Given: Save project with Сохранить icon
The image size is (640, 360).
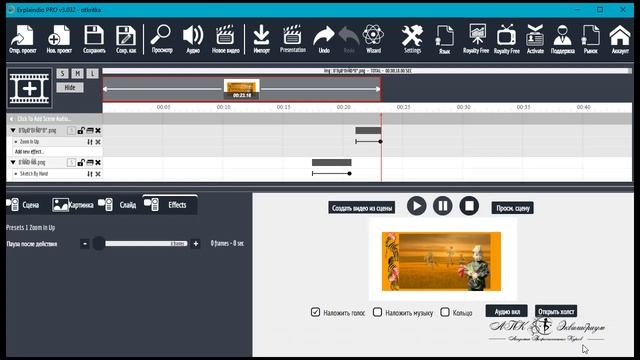Looking at the screenshot, I should [94, 39].
